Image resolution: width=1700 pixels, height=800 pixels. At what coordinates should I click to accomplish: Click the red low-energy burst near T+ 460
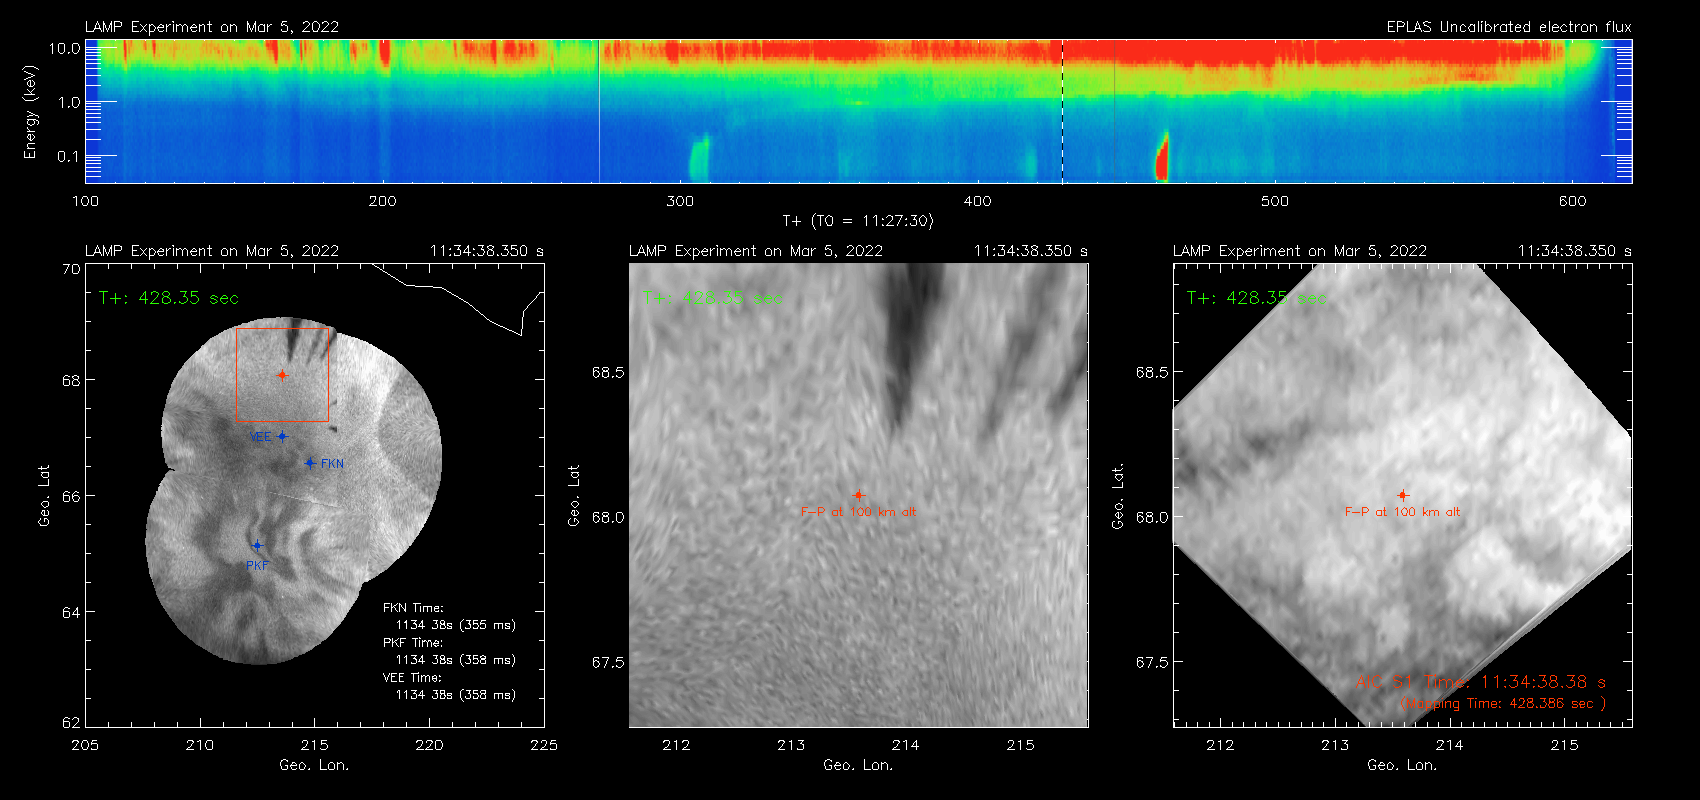(1162, 157)
